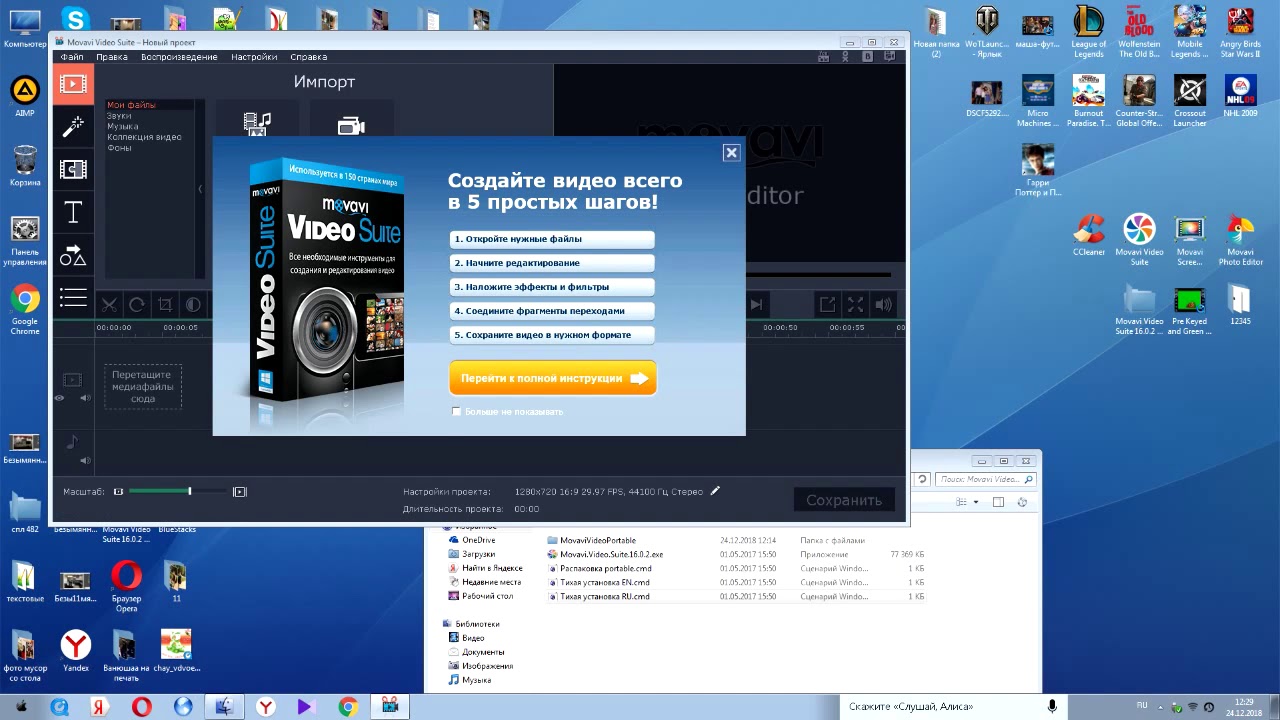Viewport: 1280px width, 720px height.
Task: Select 'Коллекция видео' category
Action: (x=144, y=137)
